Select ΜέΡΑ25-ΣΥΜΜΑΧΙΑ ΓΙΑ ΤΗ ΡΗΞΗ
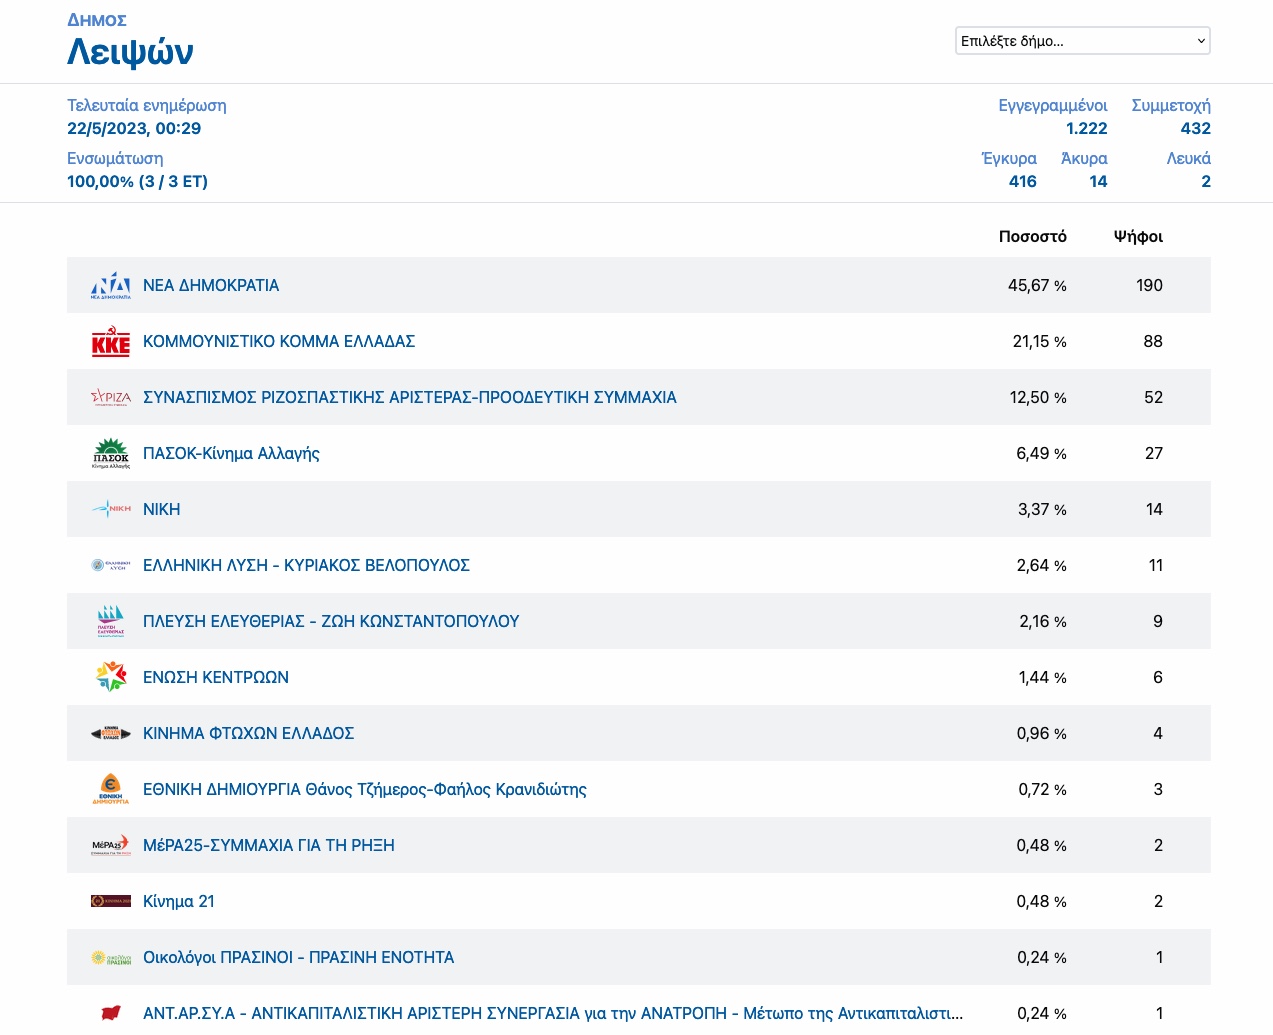Image resolution: width=1273 pixels, height=1035 pixels. [269, 845]
